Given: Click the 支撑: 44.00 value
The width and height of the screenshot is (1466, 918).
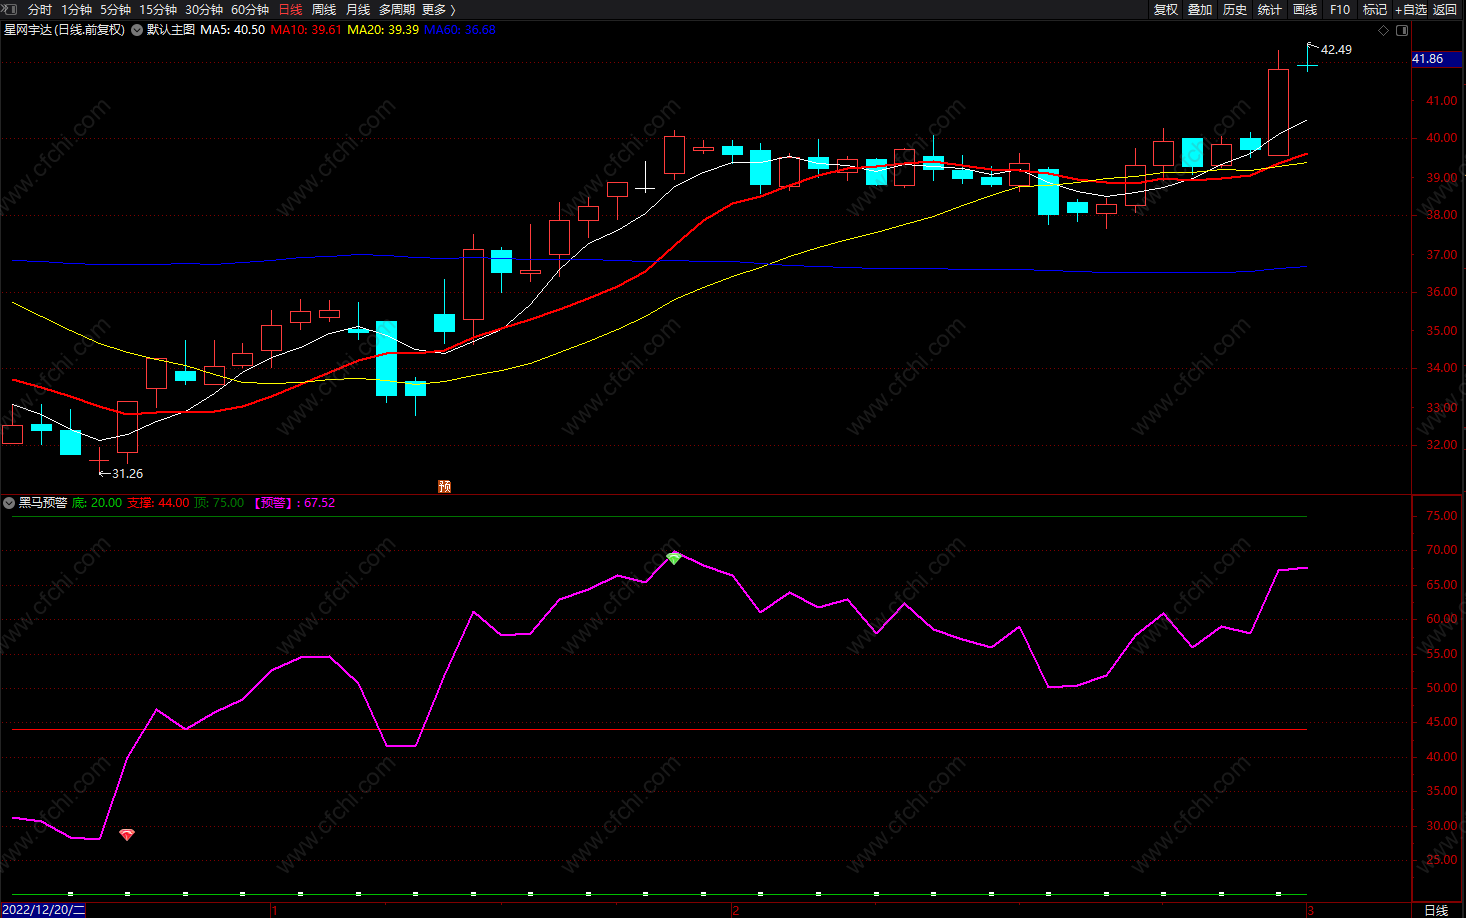Looking at the screenshot, I should (158, 503).
